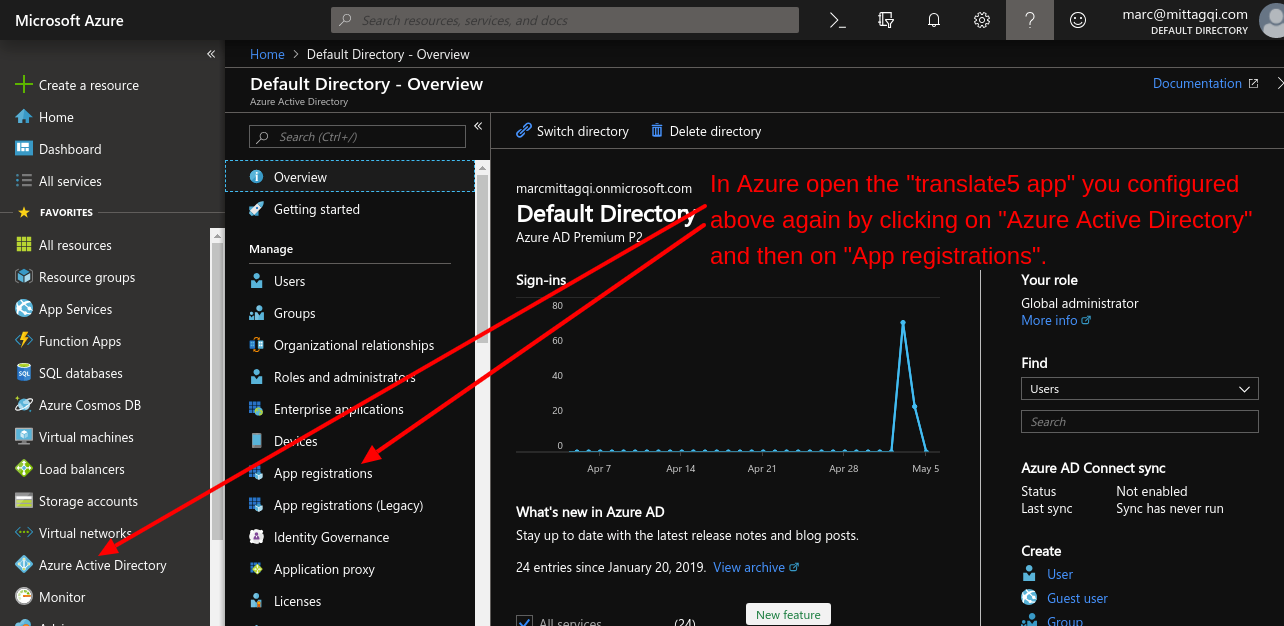Focus the Search resources, services, and docs box
1284x626 pixels.
tap(565, 20)
